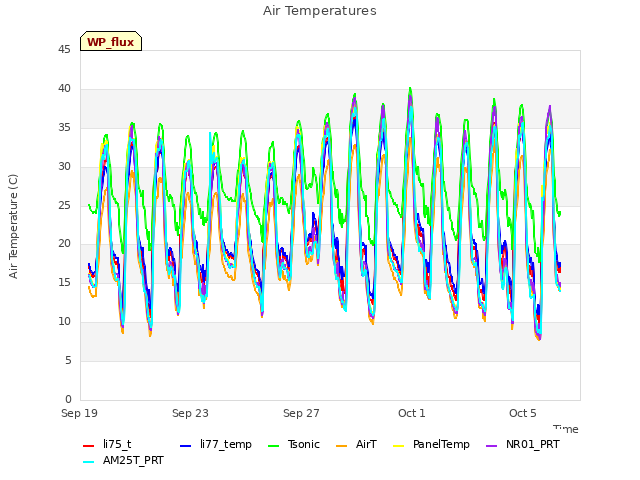Toggle AirT series in legend
This screenshot has width=640, height=480.
(x=356, y=444)
